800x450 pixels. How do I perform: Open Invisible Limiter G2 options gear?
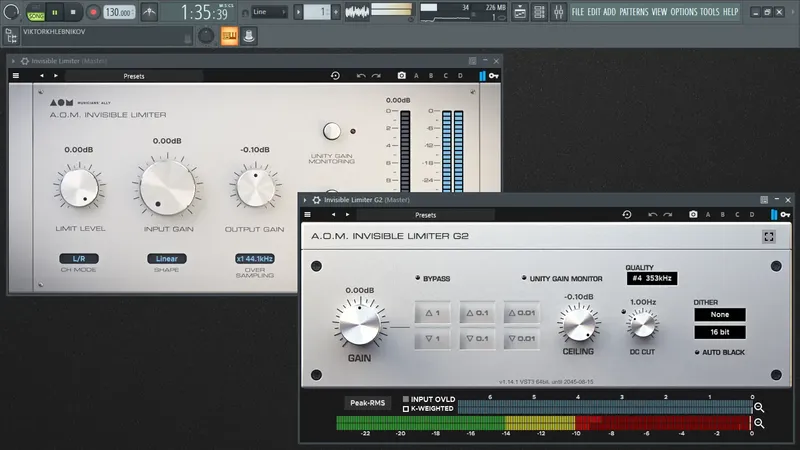316,200
